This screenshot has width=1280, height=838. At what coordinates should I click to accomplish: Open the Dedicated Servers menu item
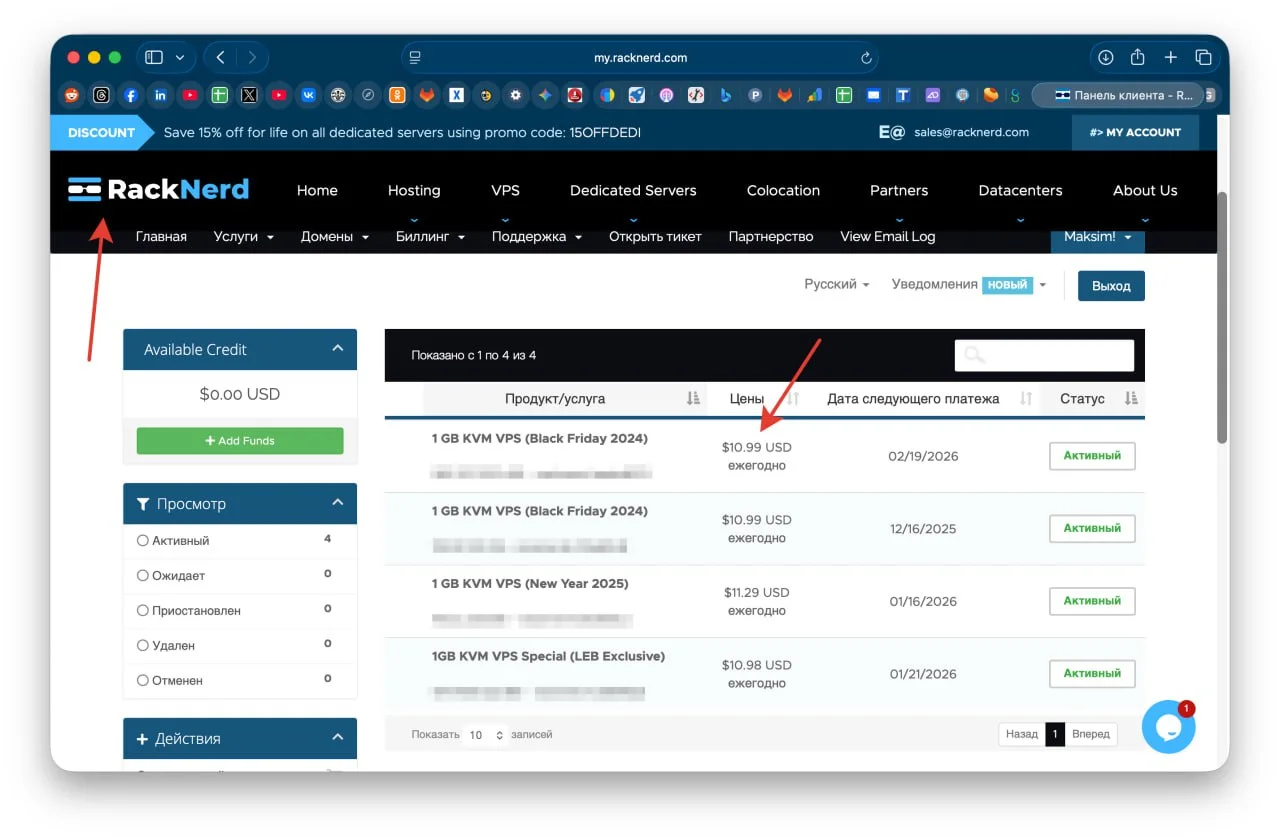(633, 190)
